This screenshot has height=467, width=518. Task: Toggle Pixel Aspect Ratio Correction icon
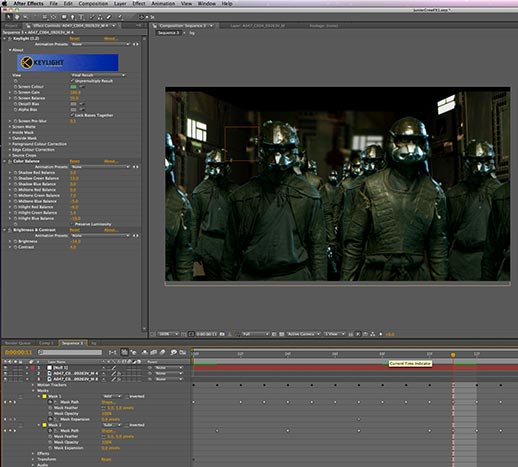(x=350, y=334)
